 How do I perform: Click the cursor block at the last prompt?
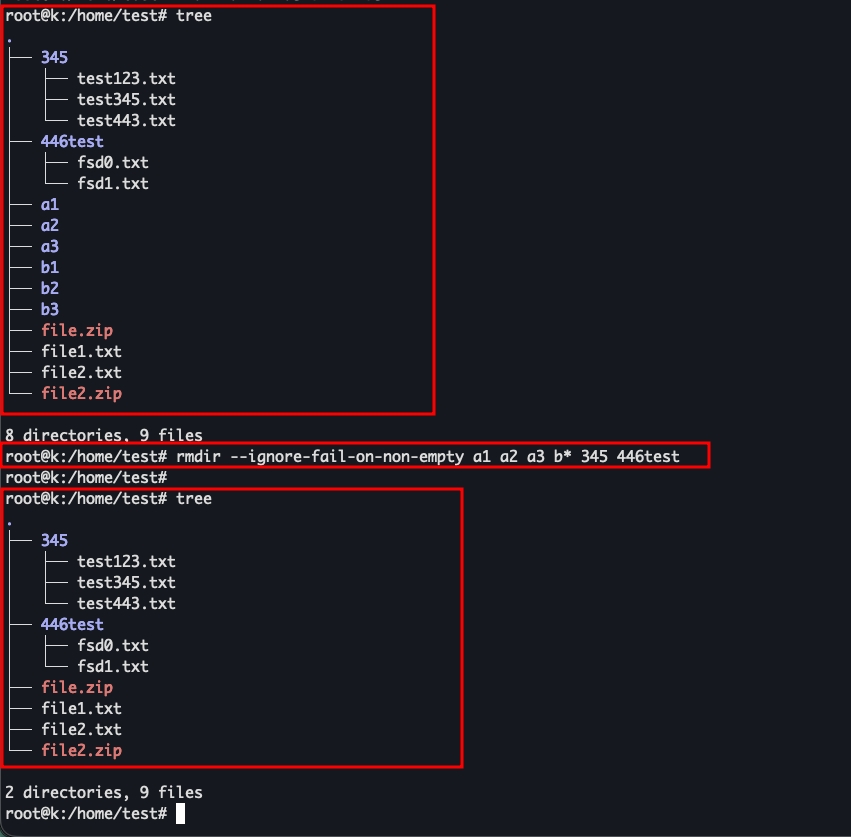pos(180,814)
